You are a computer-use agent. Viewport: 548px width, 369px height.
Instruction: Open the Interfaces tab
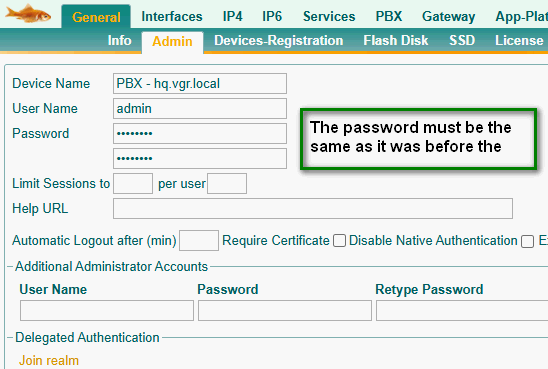pos(172,16)
